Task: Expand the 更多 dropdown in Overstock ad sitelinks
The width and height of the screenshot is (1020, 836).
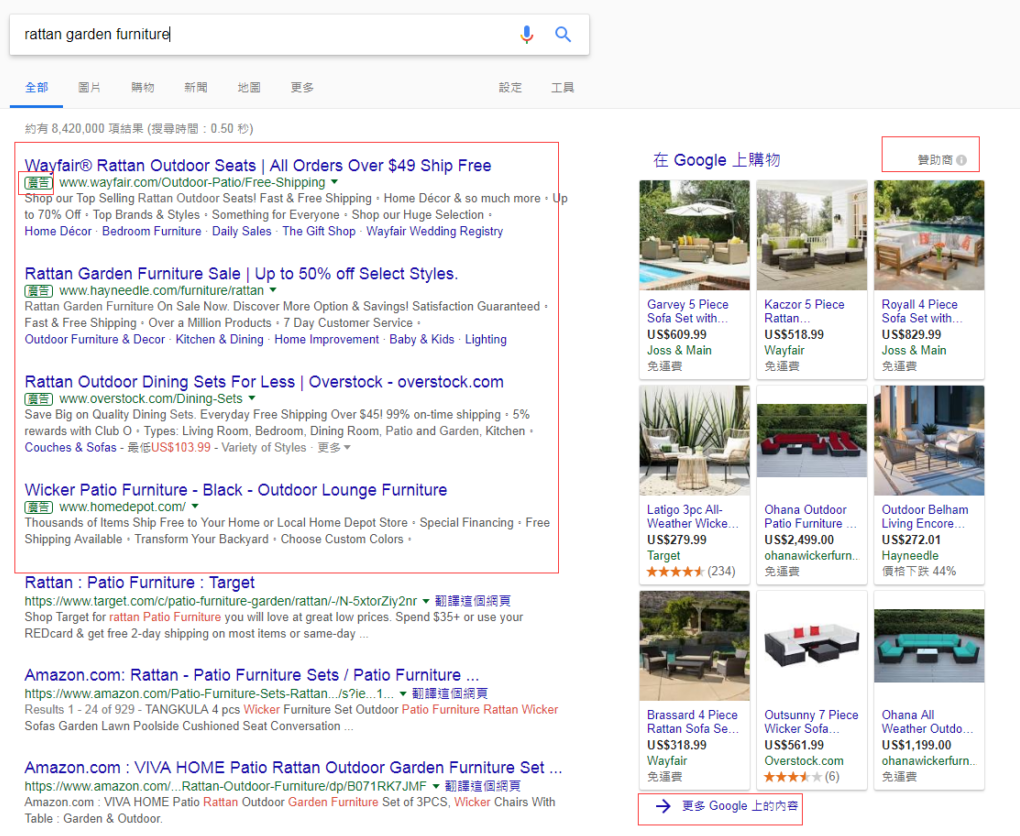Action: 334,448
